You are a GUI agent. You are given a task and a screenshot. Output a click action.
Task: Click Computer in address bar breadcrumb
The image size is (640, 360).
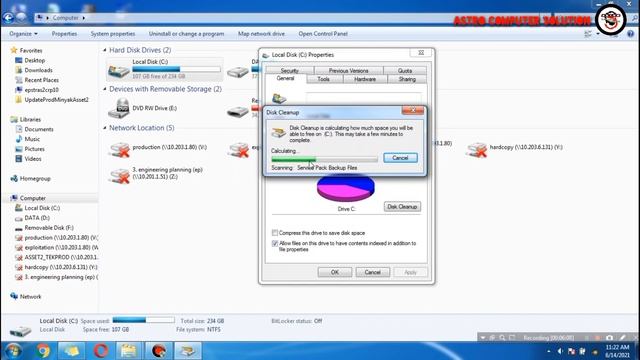point(65,18)
